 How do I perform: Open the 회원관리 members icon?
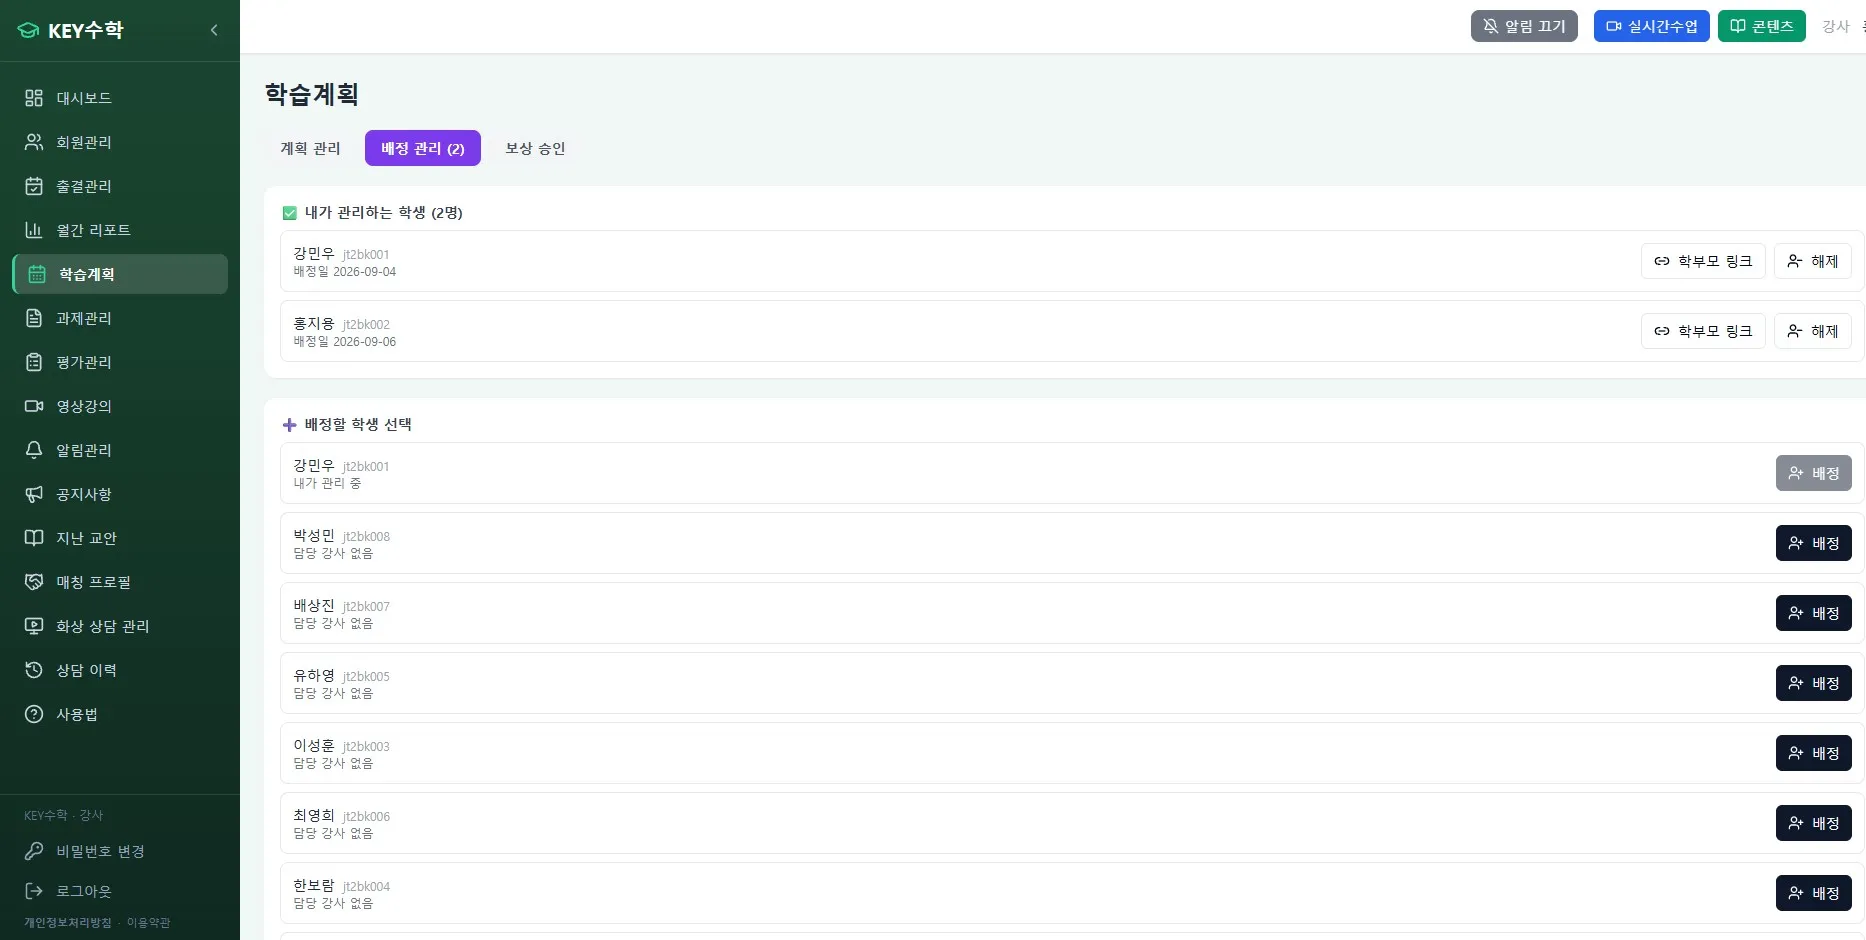click(x=34, y=142)
